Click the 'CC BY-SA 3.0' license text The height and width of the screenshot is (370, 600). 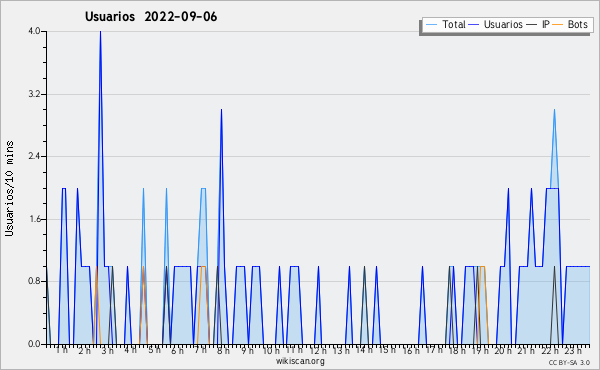tap(569, 362)
